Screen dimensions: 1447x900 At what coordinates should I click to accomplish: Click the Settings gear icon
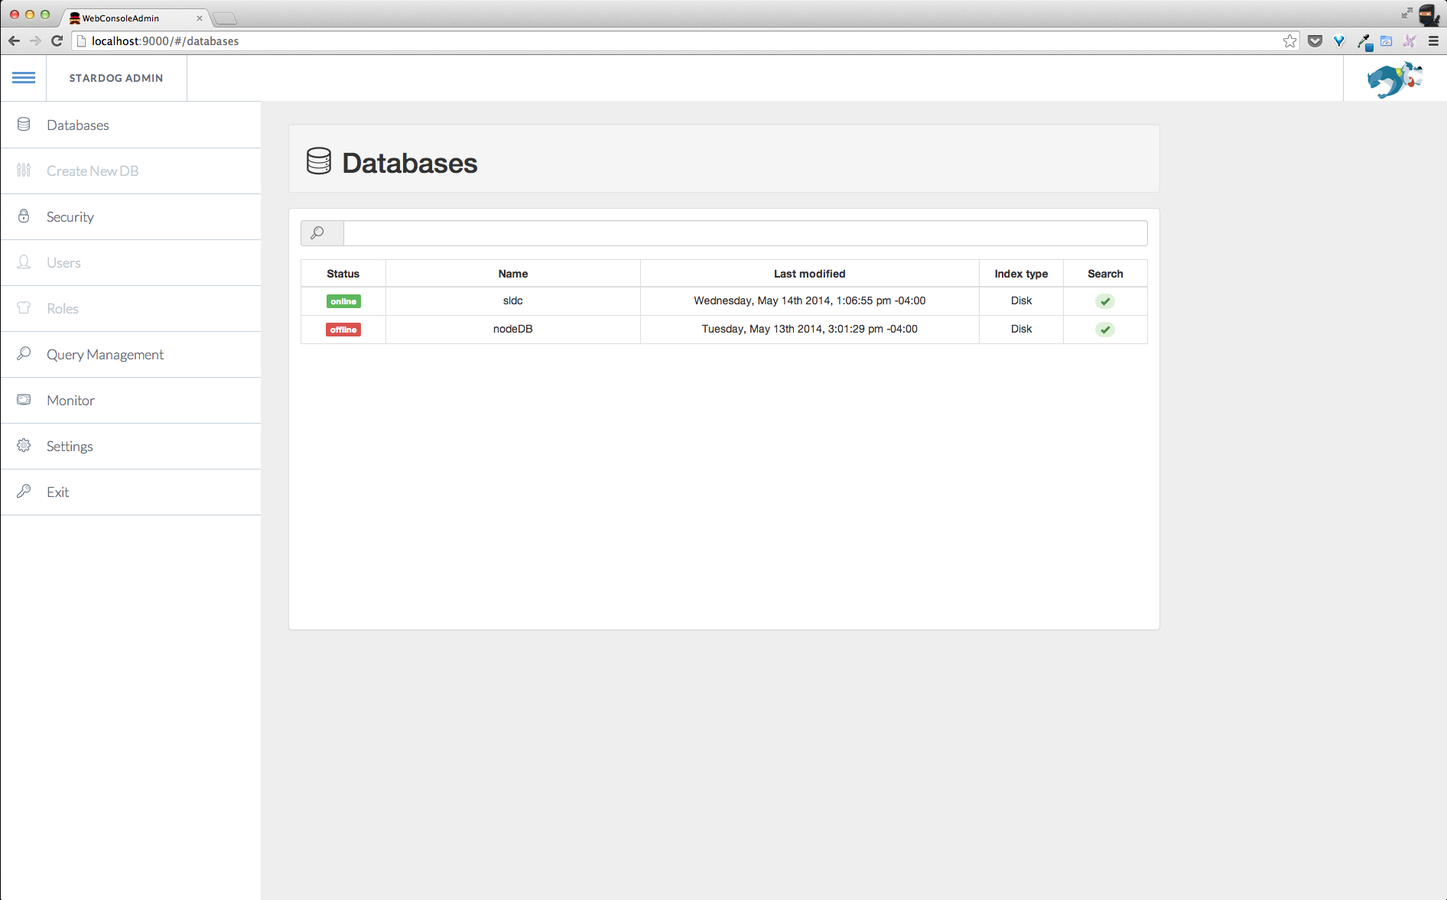click(24, 445)
